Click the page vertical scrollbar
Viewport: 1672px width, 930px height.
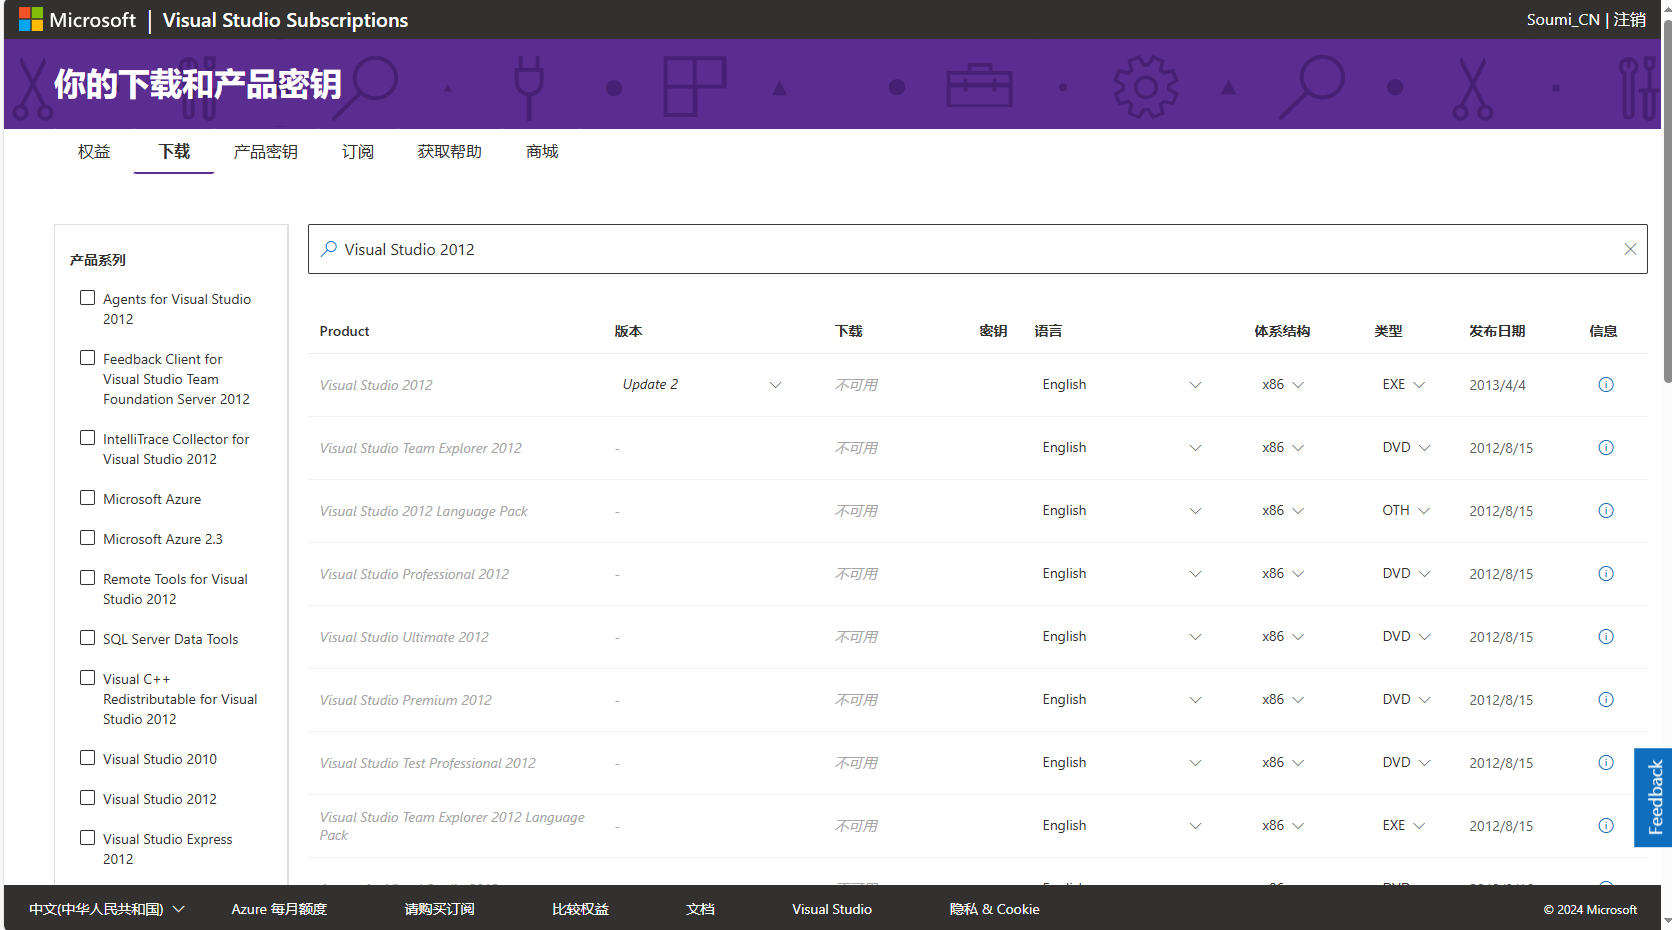point(1667,200)
